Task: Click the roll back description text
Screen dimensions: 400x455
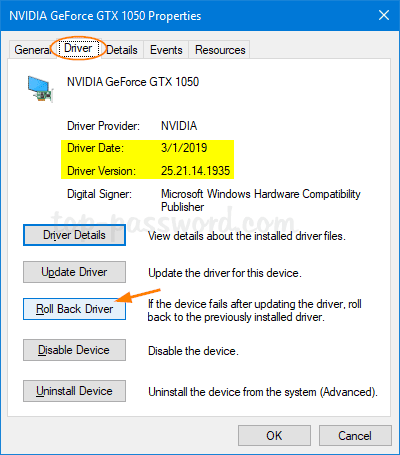Action: click(255, 310)
